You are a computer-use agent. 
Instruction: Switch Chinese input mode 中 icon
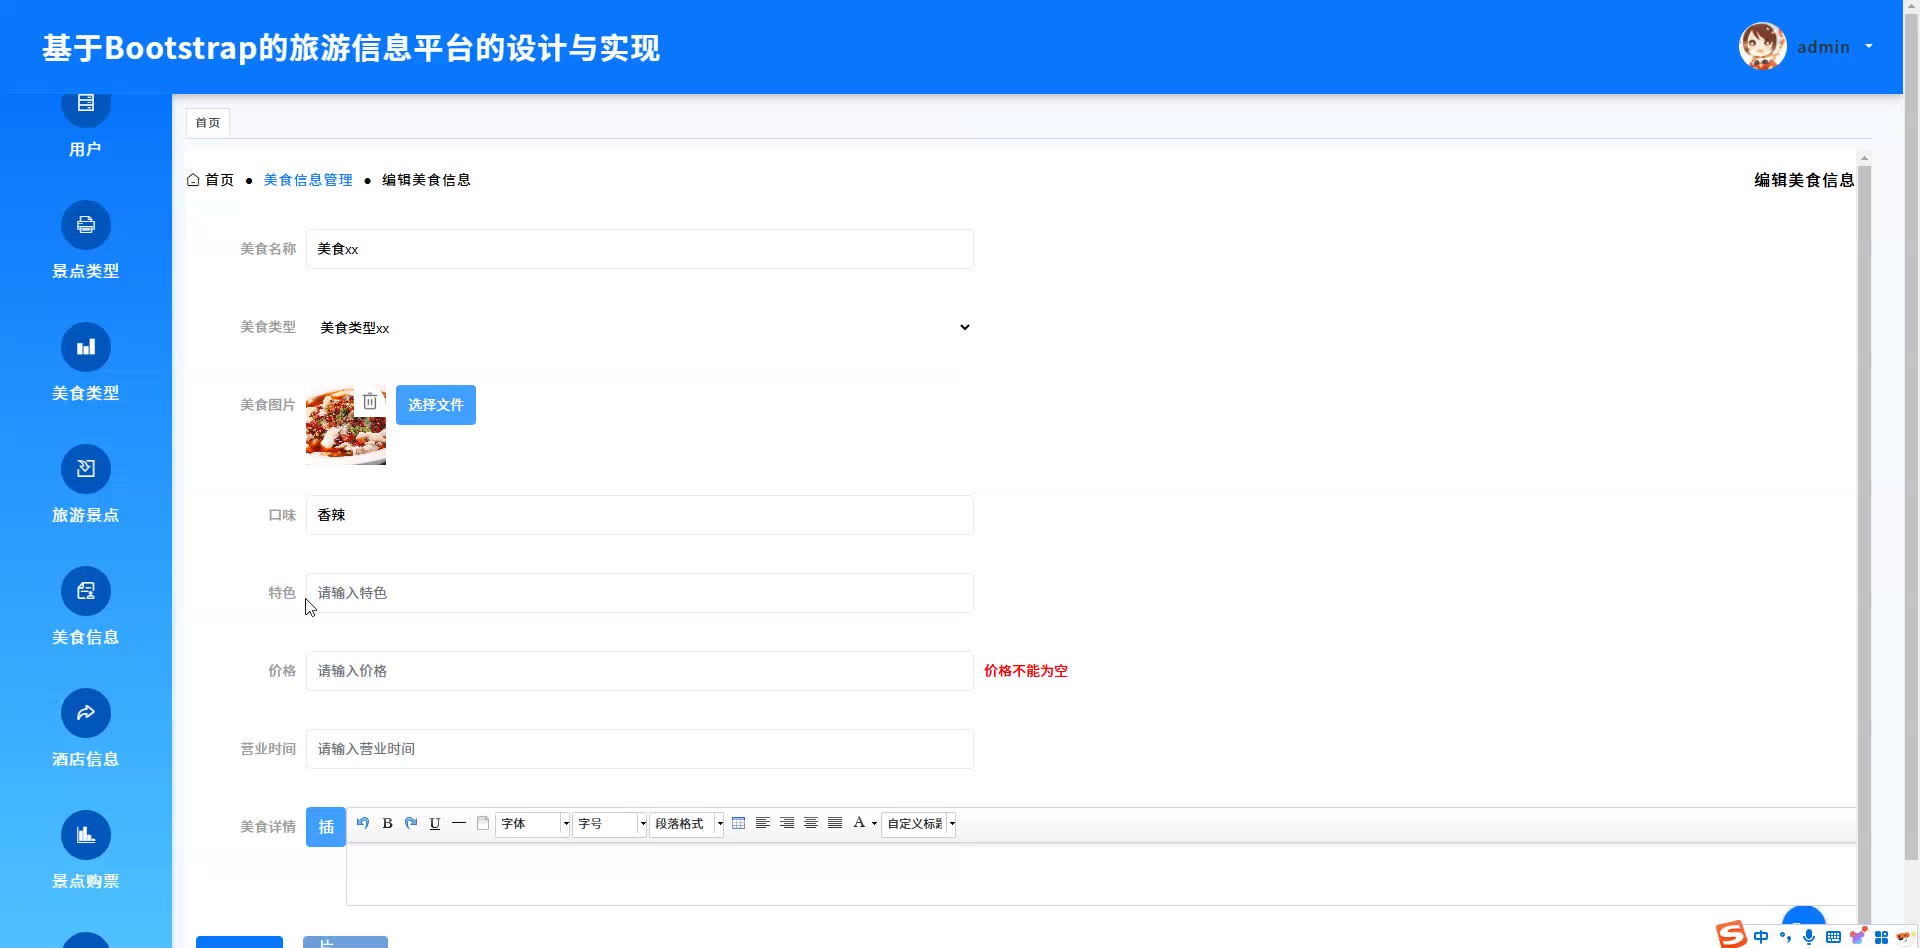1761,937
